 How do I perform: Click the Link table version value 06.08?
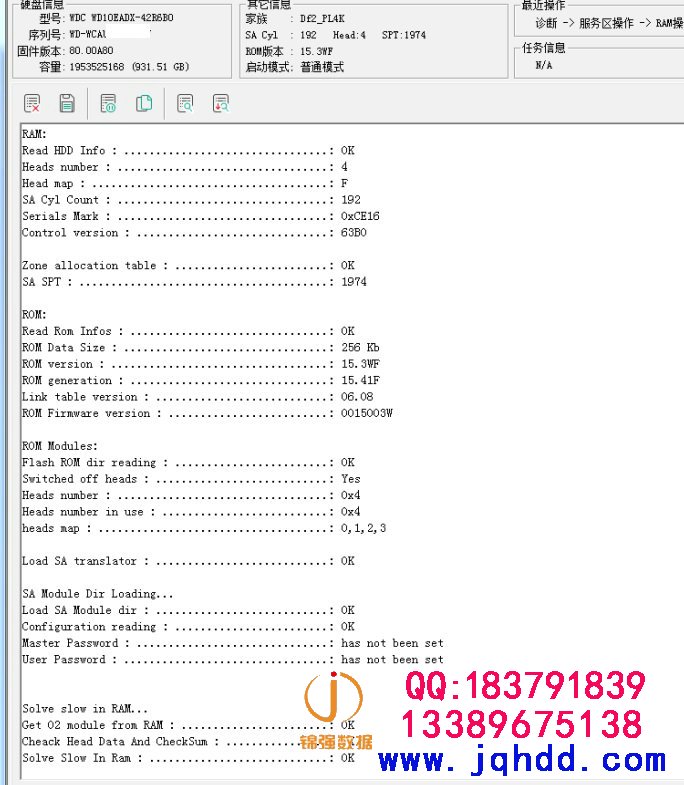tap(357, 397)
